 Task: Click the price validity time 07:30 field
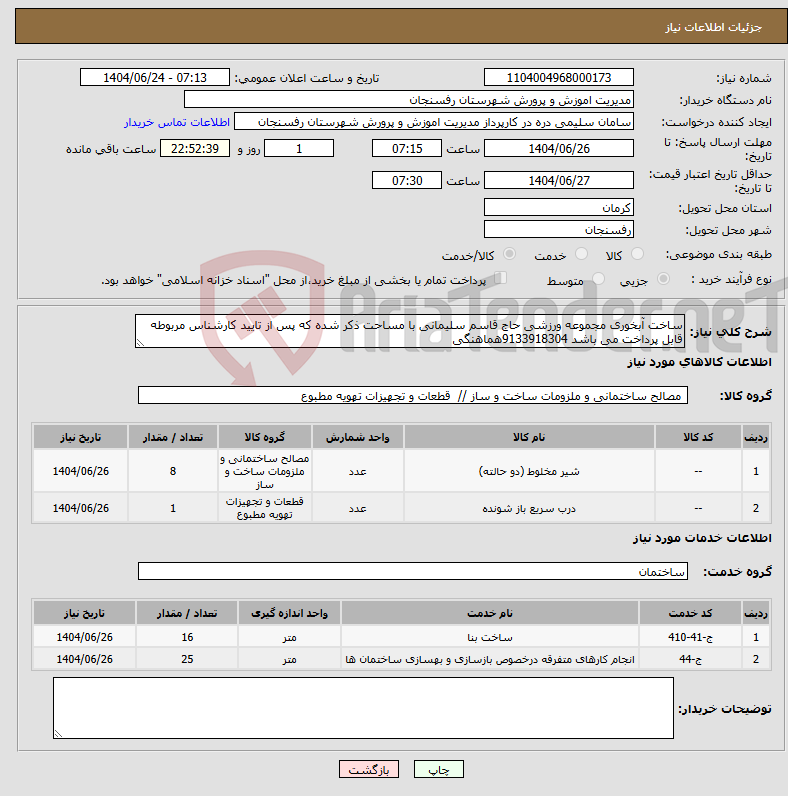pyautogui.click(x=407, y=180)
